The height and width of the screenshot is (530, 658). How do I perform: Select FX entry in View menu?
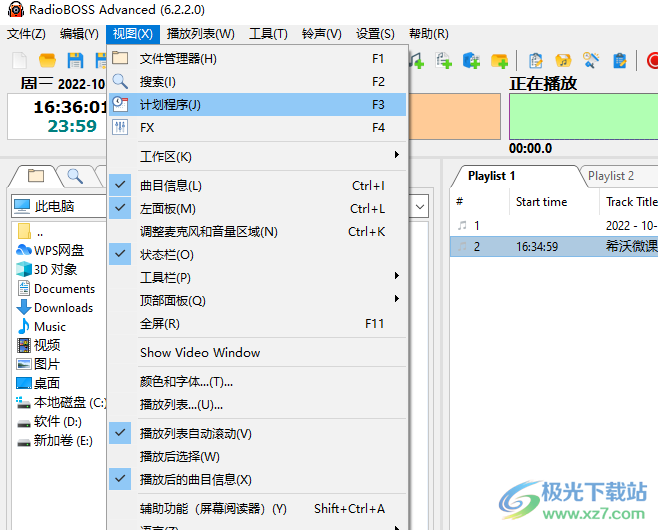pyautogui.click(x=257, y=128)
